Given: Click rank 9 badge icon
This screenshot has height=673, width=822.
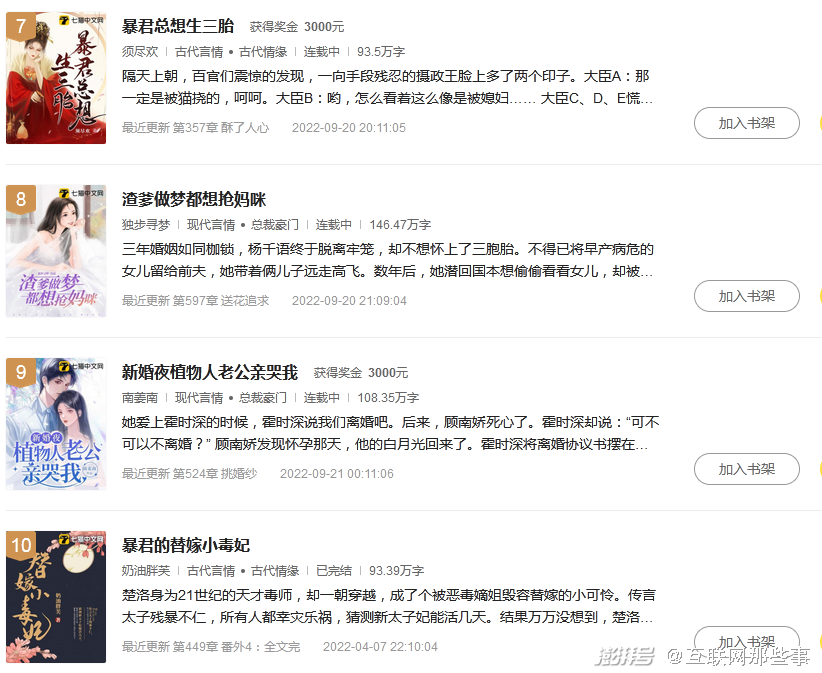Looking at the screenshot, I should pos(21,372).
